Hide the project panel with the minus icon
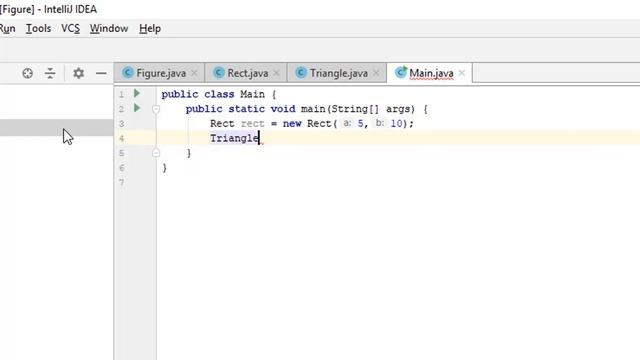Image resolution: width=640 pixels, height=360 pixels. [101, 73]
